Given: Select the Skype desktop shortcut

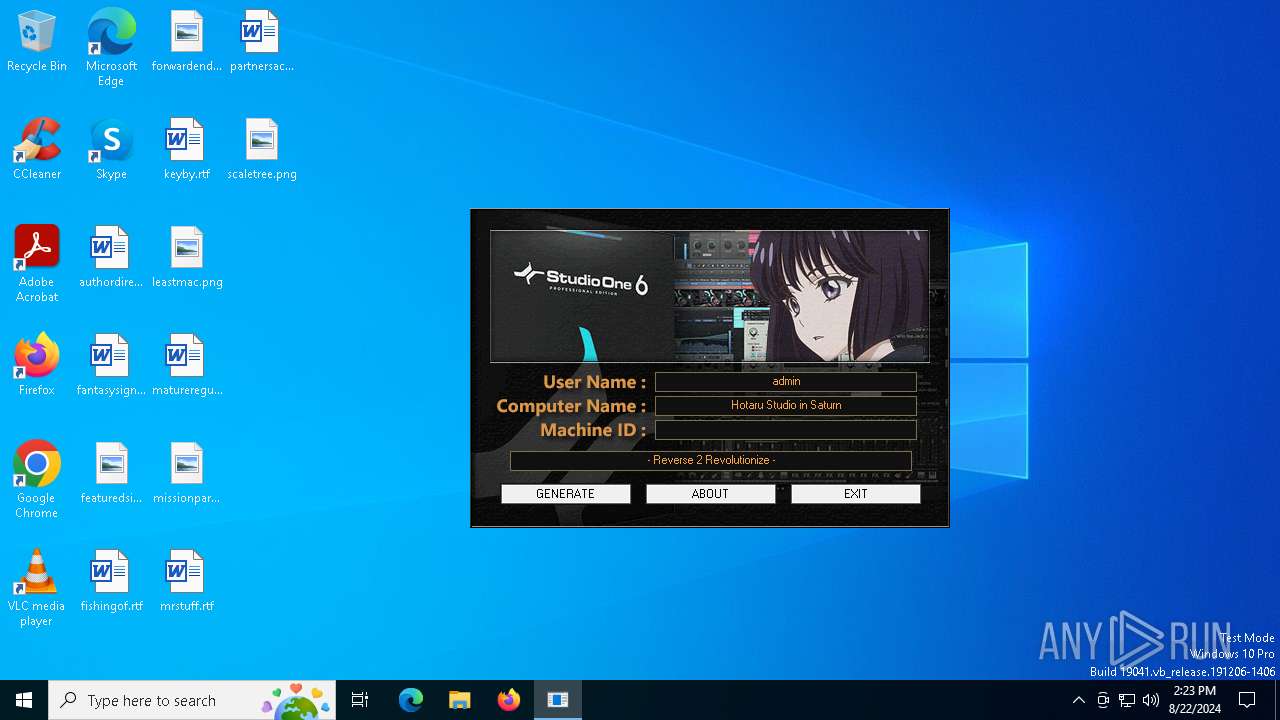Looking at the screenshot, I should pyautogui.click(x=111, y=150).
